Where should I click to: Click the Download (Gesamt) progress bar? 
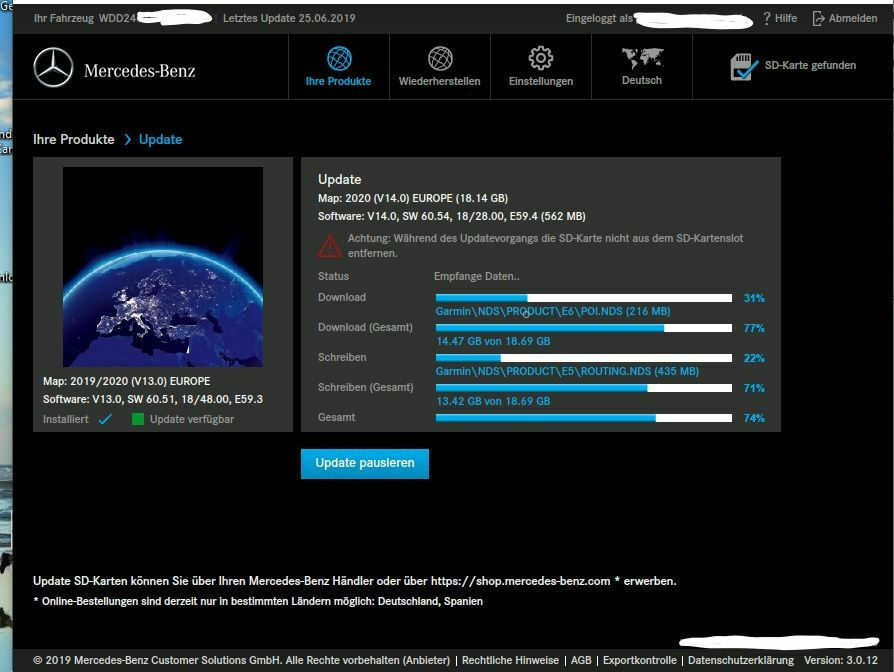pyautogui.click(x=584, y=328)
